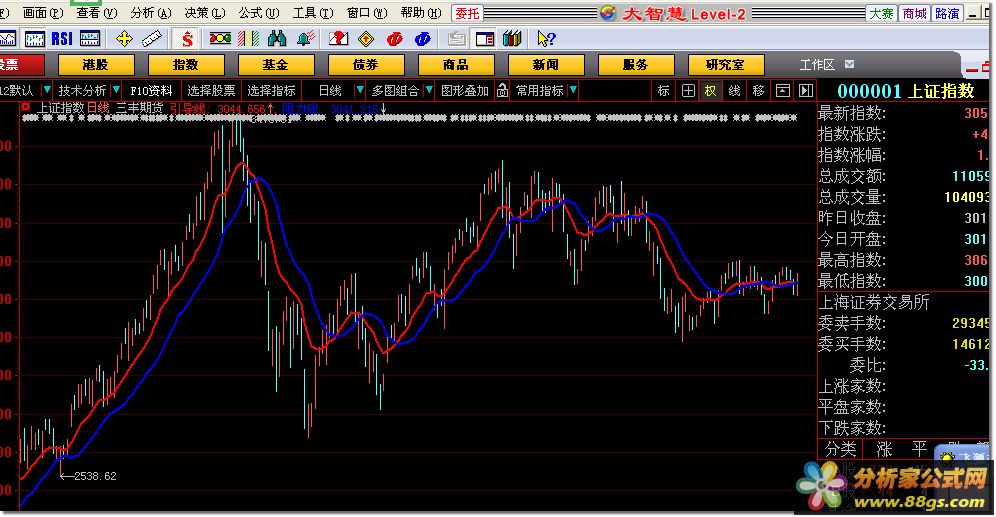The width and height of the screenshot is (996, 517).
Task: Click the alarm bell alert icon
Action: coord(306,39)
